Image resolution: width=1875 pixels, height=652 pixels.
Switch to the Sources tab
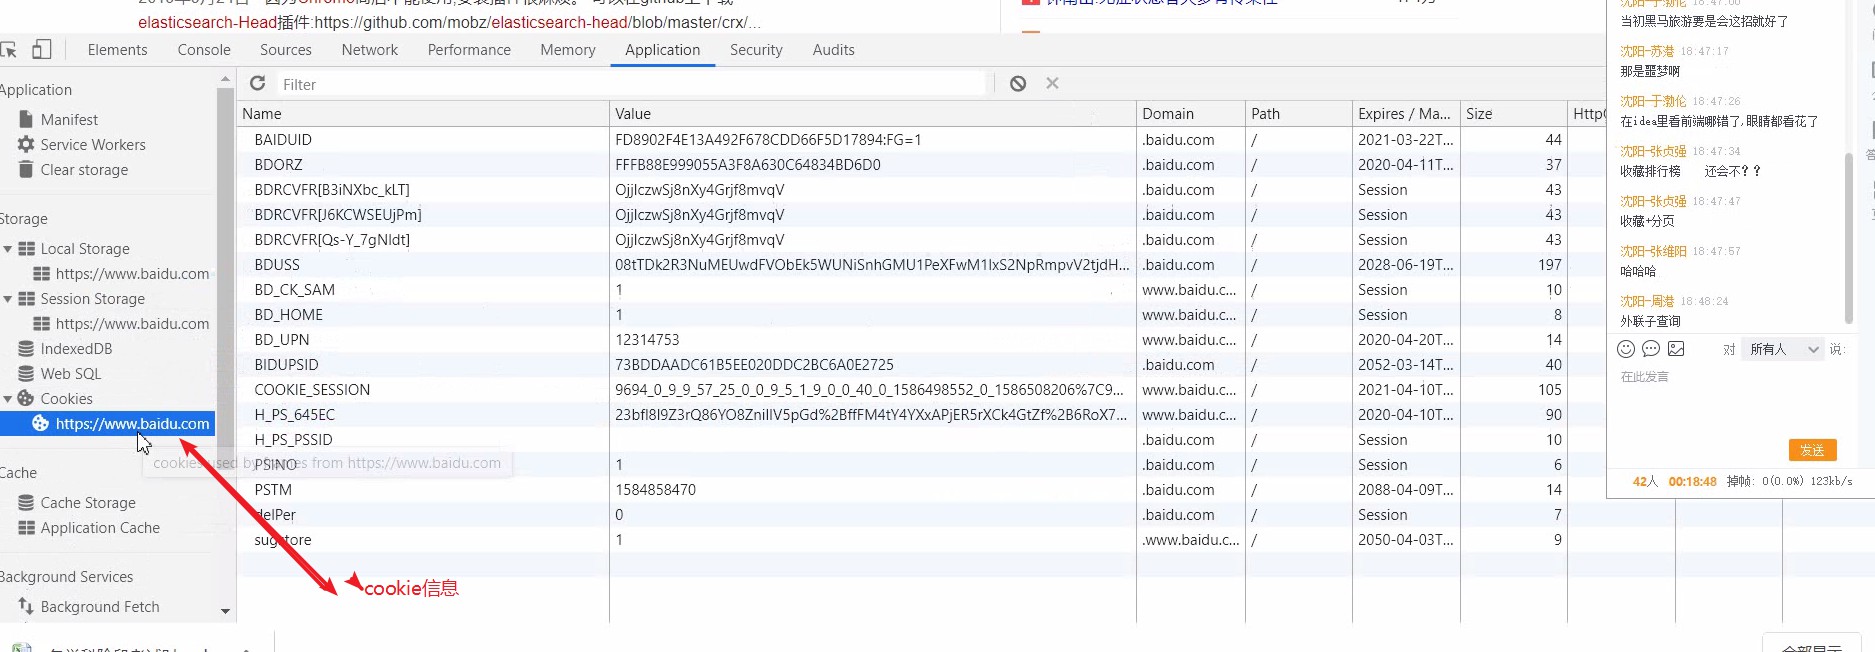286,49
